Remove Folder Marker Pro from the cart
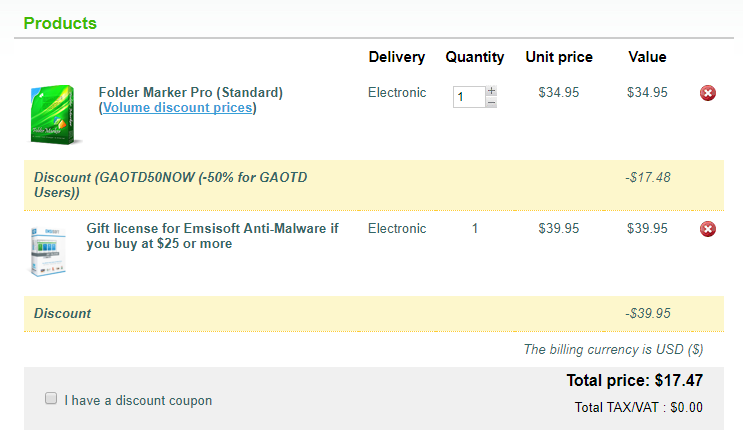Viewport: 743px width, 442px height. [708, 93]
